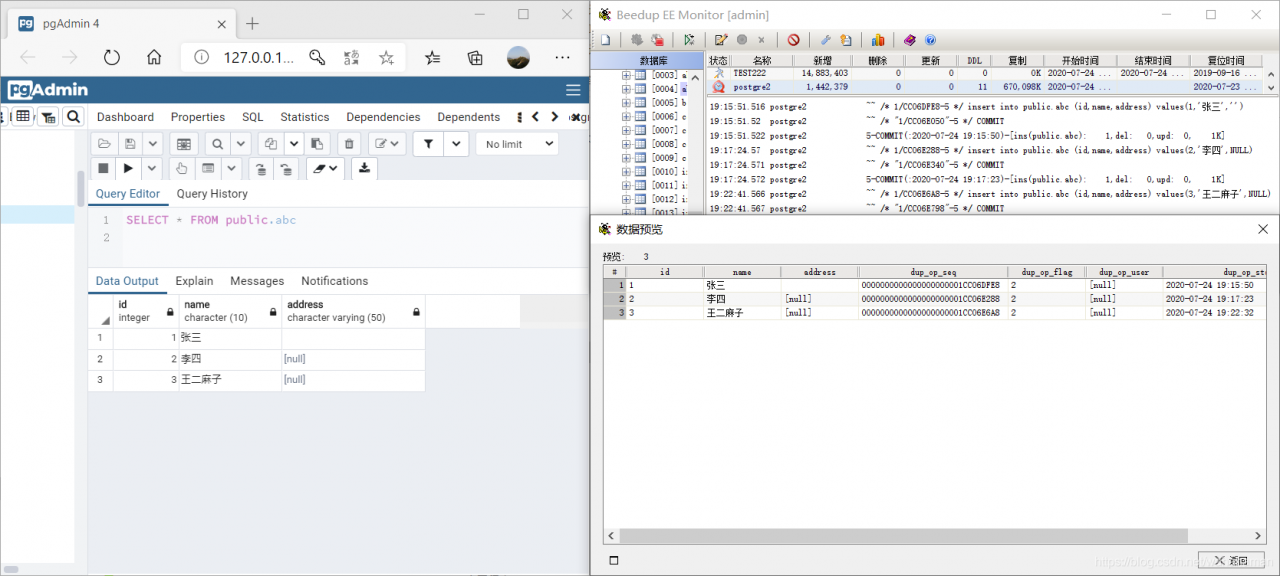
Task: Click the Open File folder icon
Action: coord(103,144)
